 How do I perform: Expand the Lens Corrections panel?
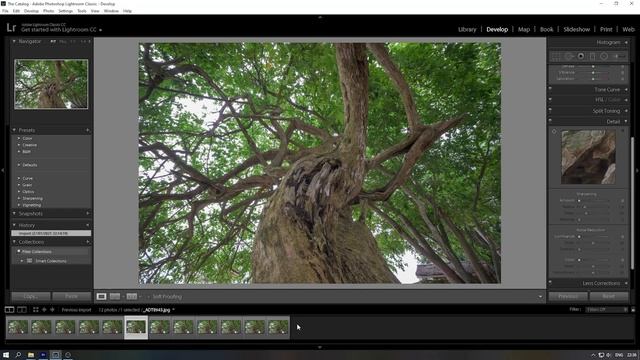[x=627, y=283]
